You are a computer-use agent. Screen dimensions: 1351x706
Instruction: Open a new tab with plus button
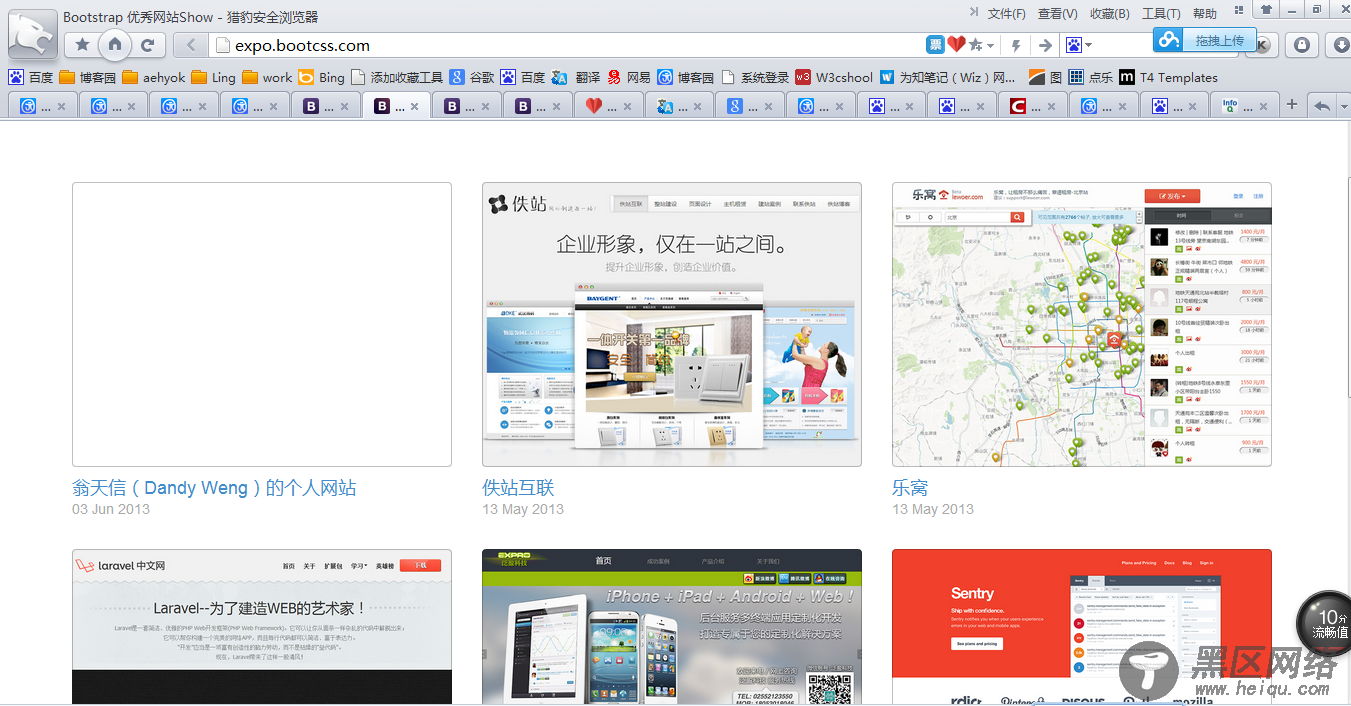tap(1292, 105)
